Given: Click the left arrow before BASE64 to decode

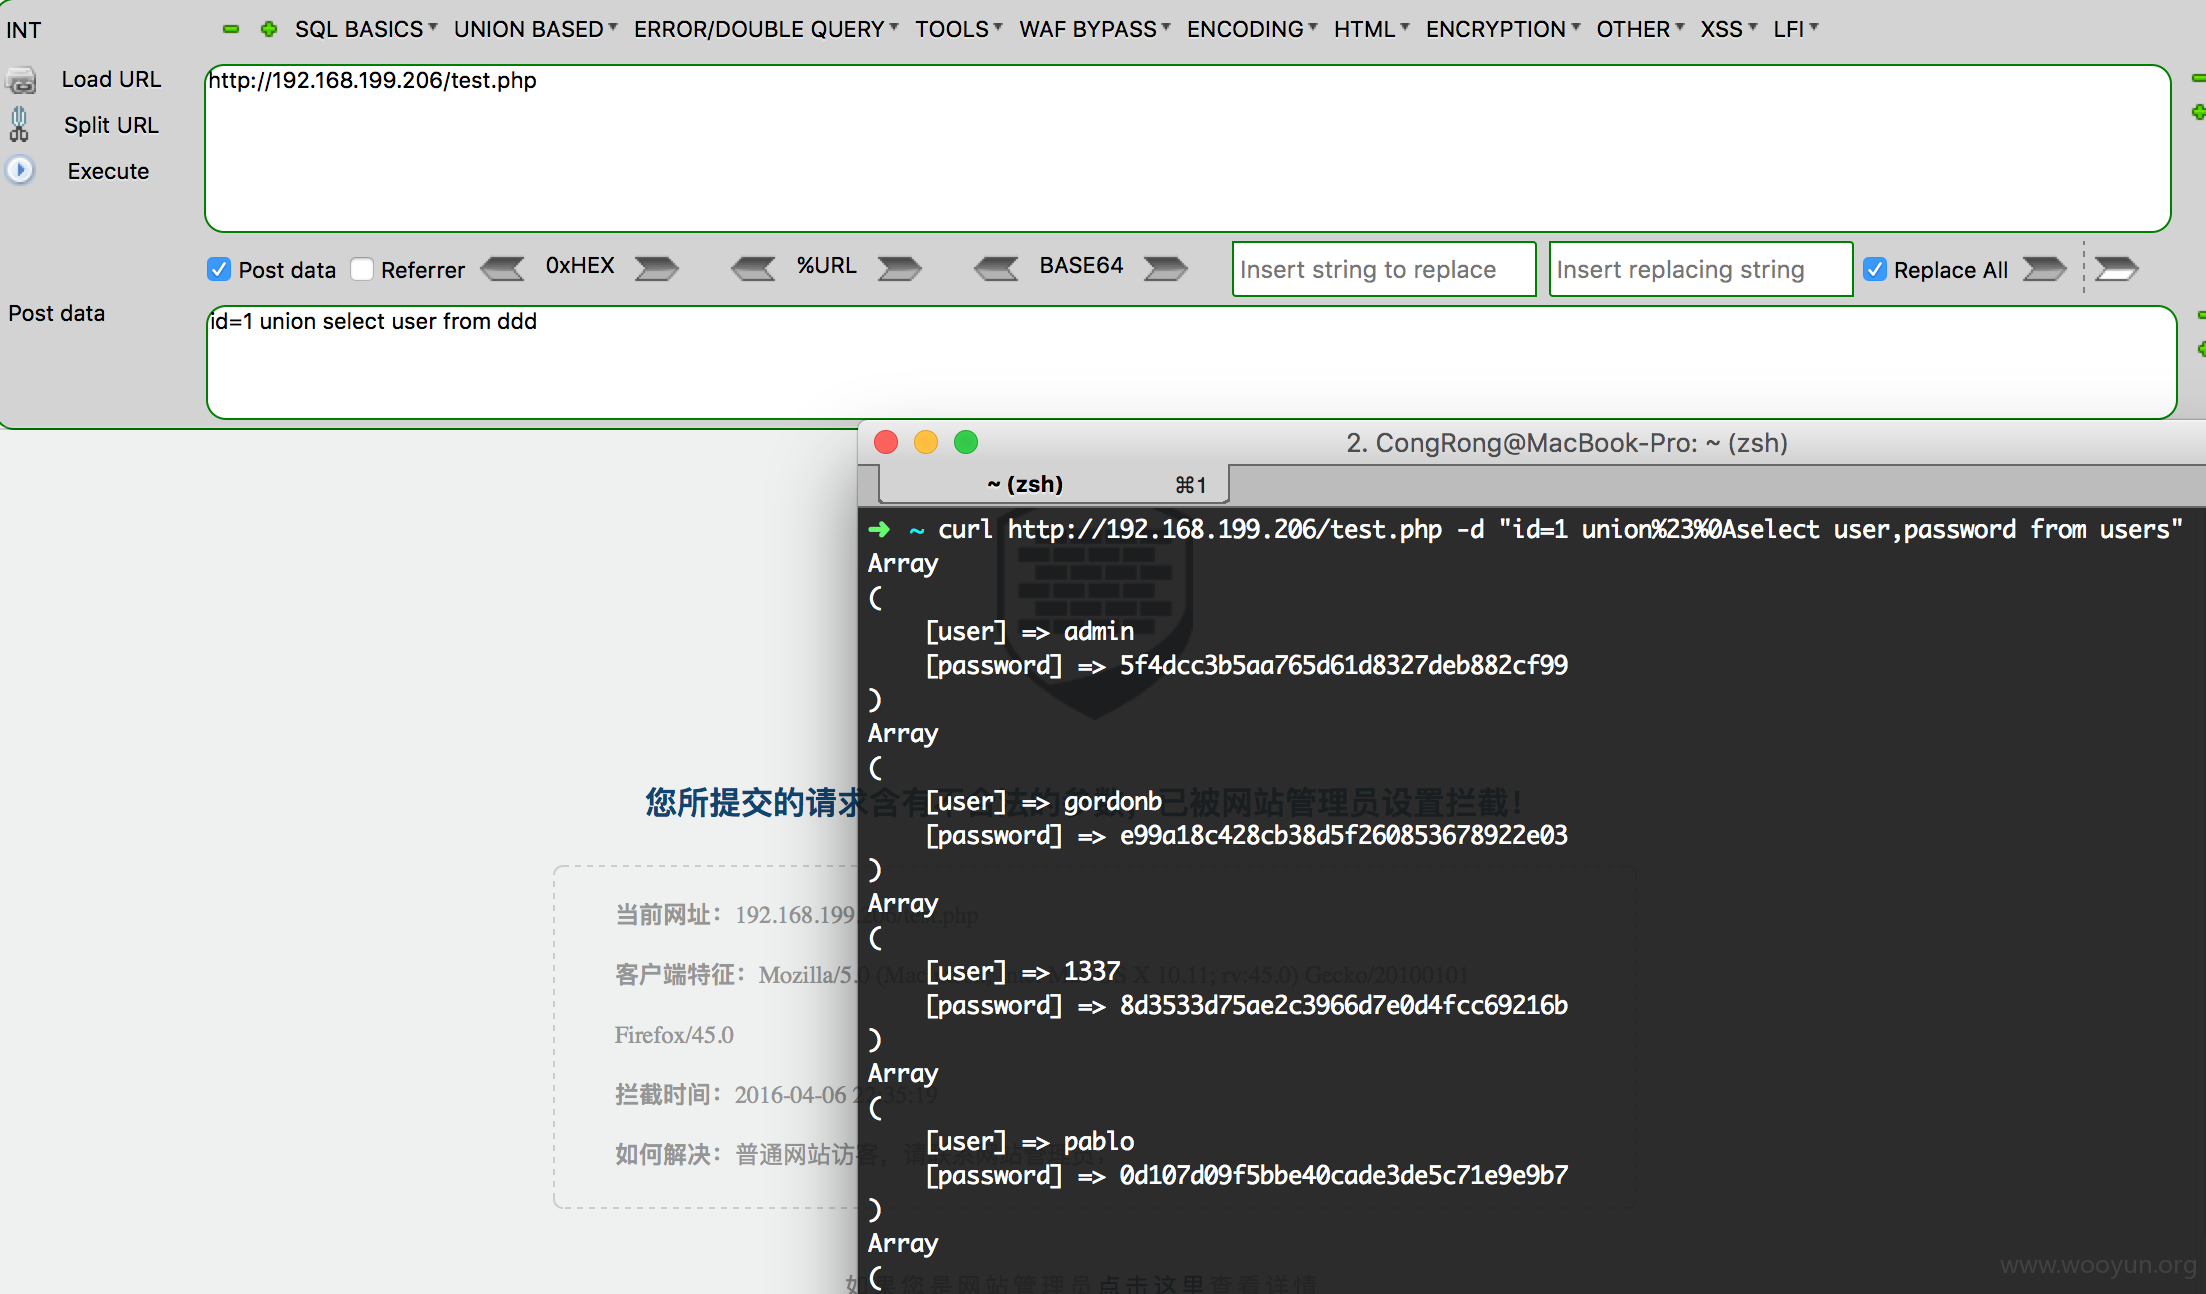Looking at the screenshot, I should pyautogui.click(x=997, y=268).
